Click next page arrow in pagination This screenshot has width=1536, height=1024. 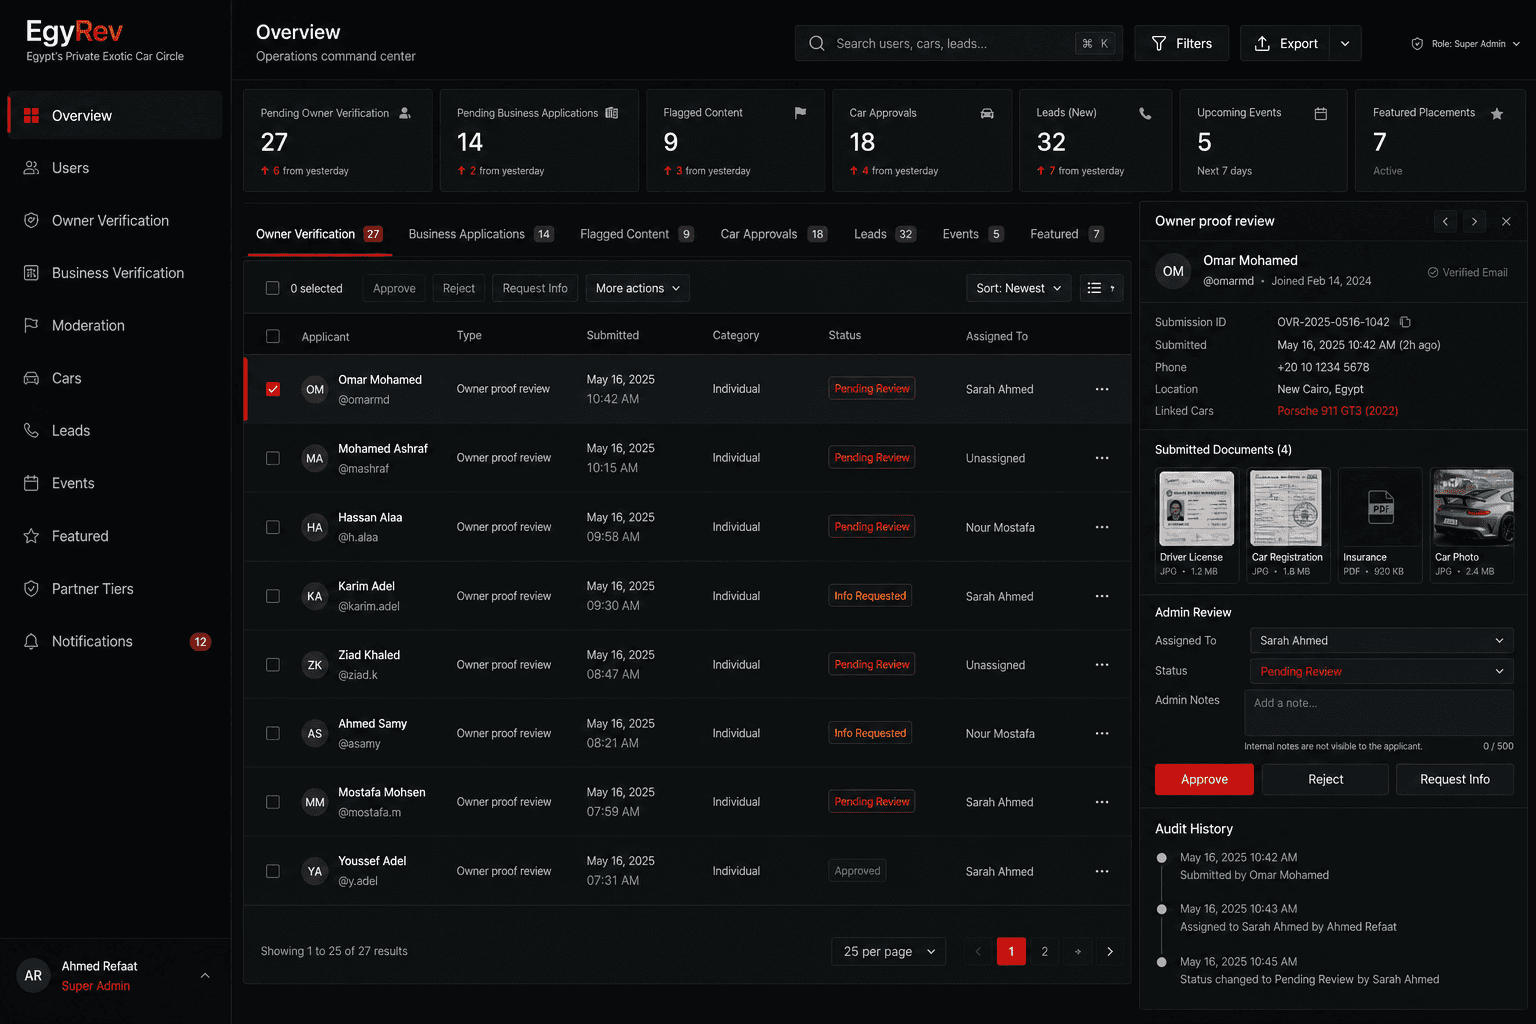1110,951
